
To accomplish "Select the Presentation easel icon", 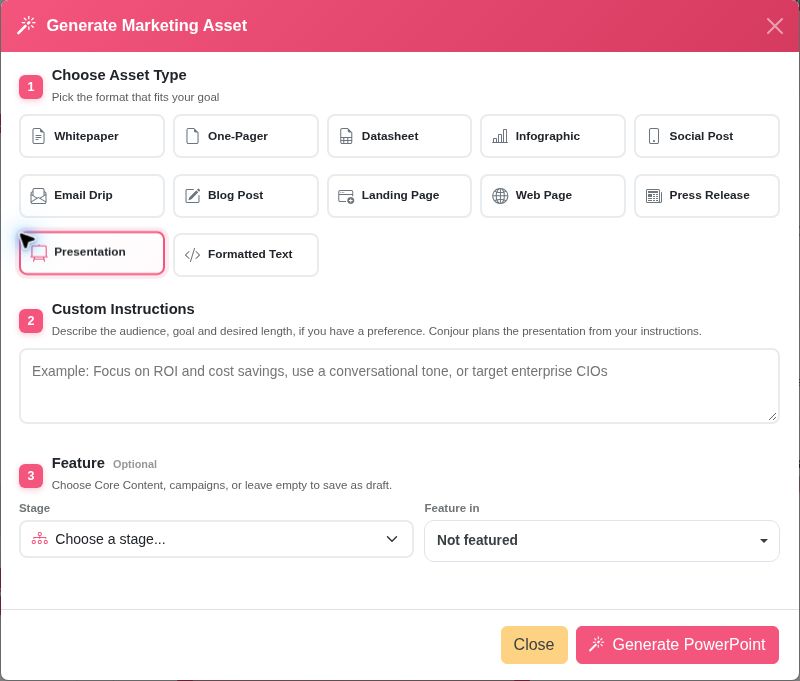I will coord(39,253).
